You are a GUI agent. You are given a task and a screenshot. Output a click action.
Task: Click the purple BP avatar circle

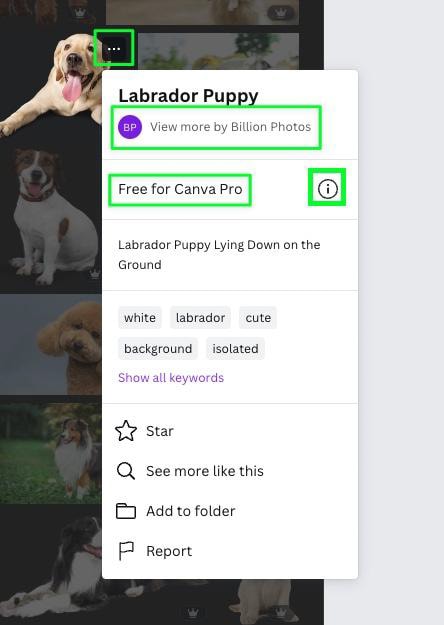pyautogui.click(x=130, y=127)
